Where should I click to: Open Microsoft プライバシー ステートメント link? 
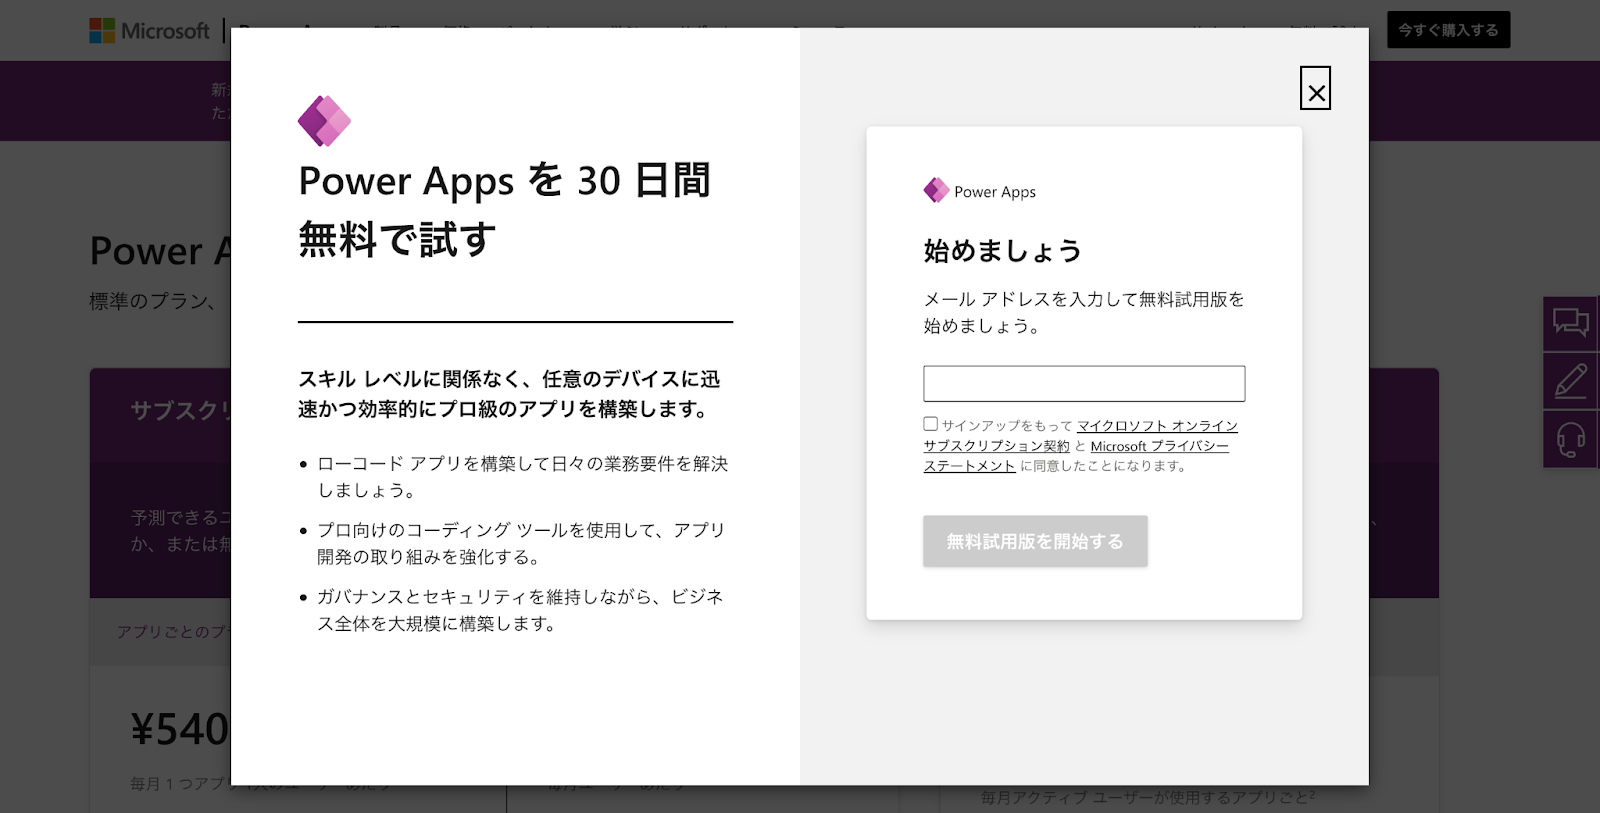coord(1076,456)
